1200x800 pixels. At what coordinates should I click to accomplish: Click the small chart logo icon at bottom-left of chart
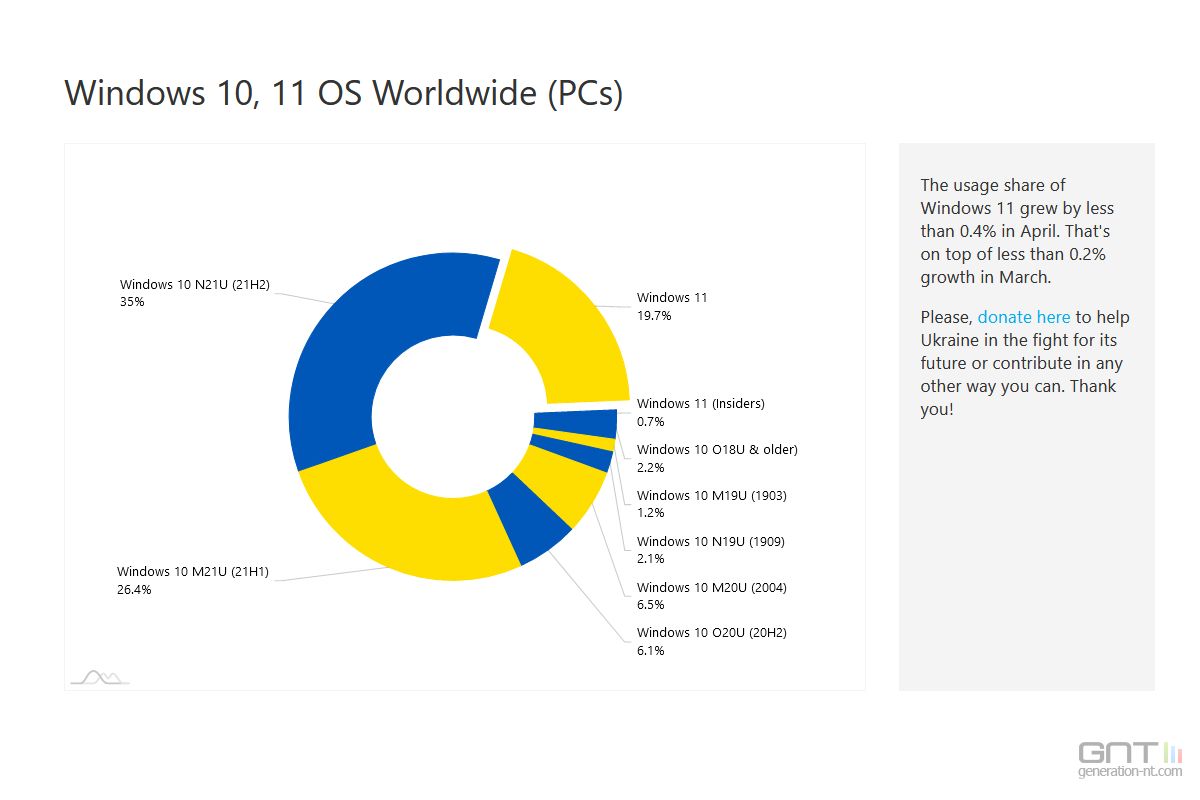pyautogui.click(x=99, y=678)
